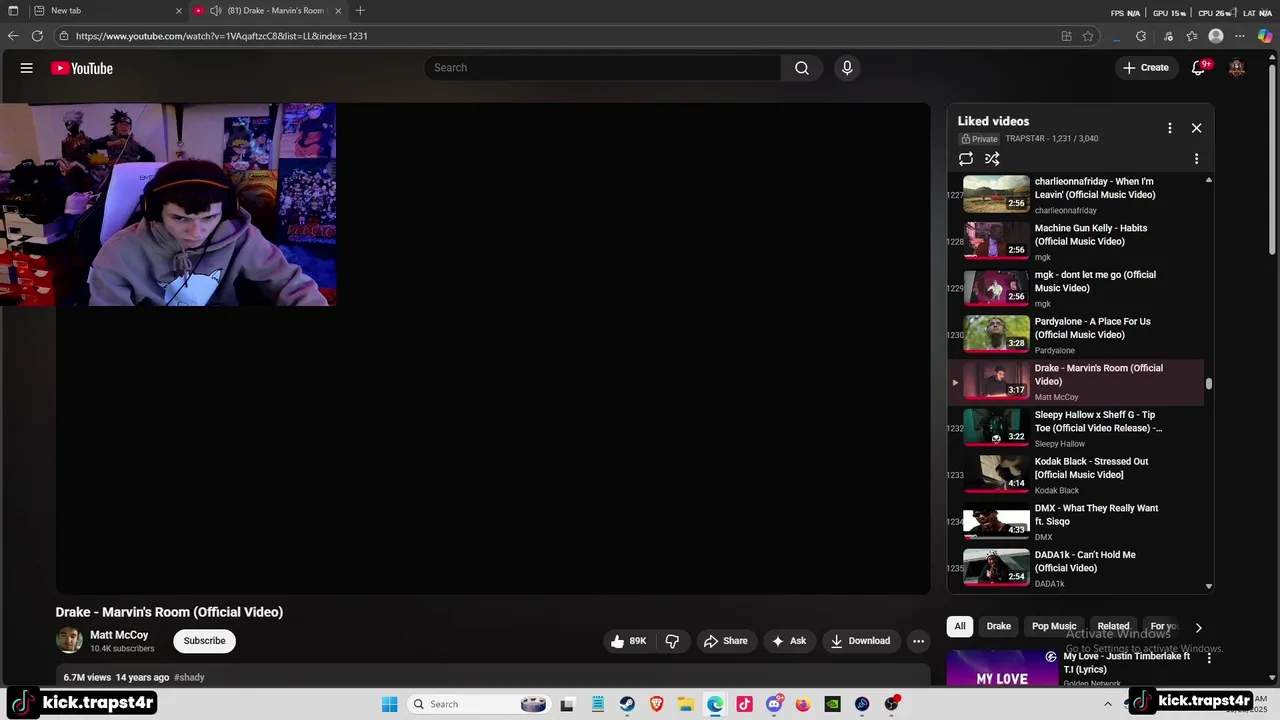Select the Related filter chip
The width and height of the screenshot is (1280, 720).
pos(1113,626)
